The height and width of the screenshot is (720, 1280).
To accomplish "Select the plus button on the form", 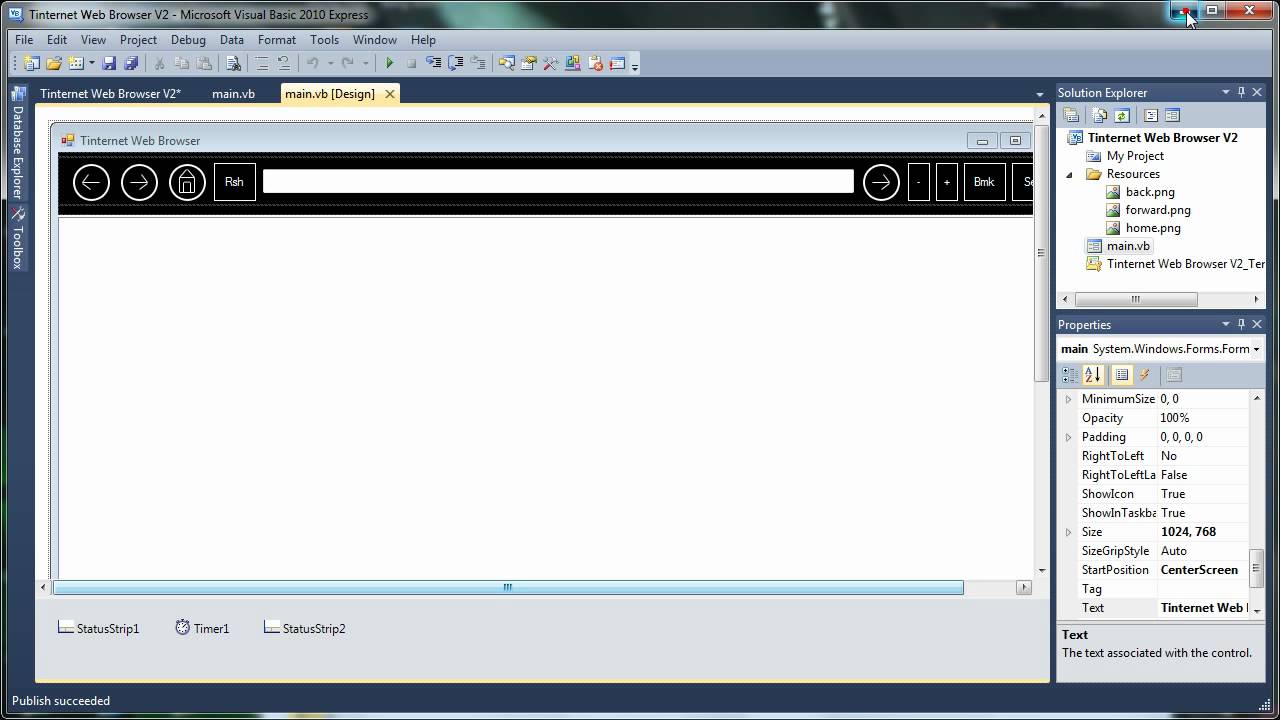I will click(947, 182).
